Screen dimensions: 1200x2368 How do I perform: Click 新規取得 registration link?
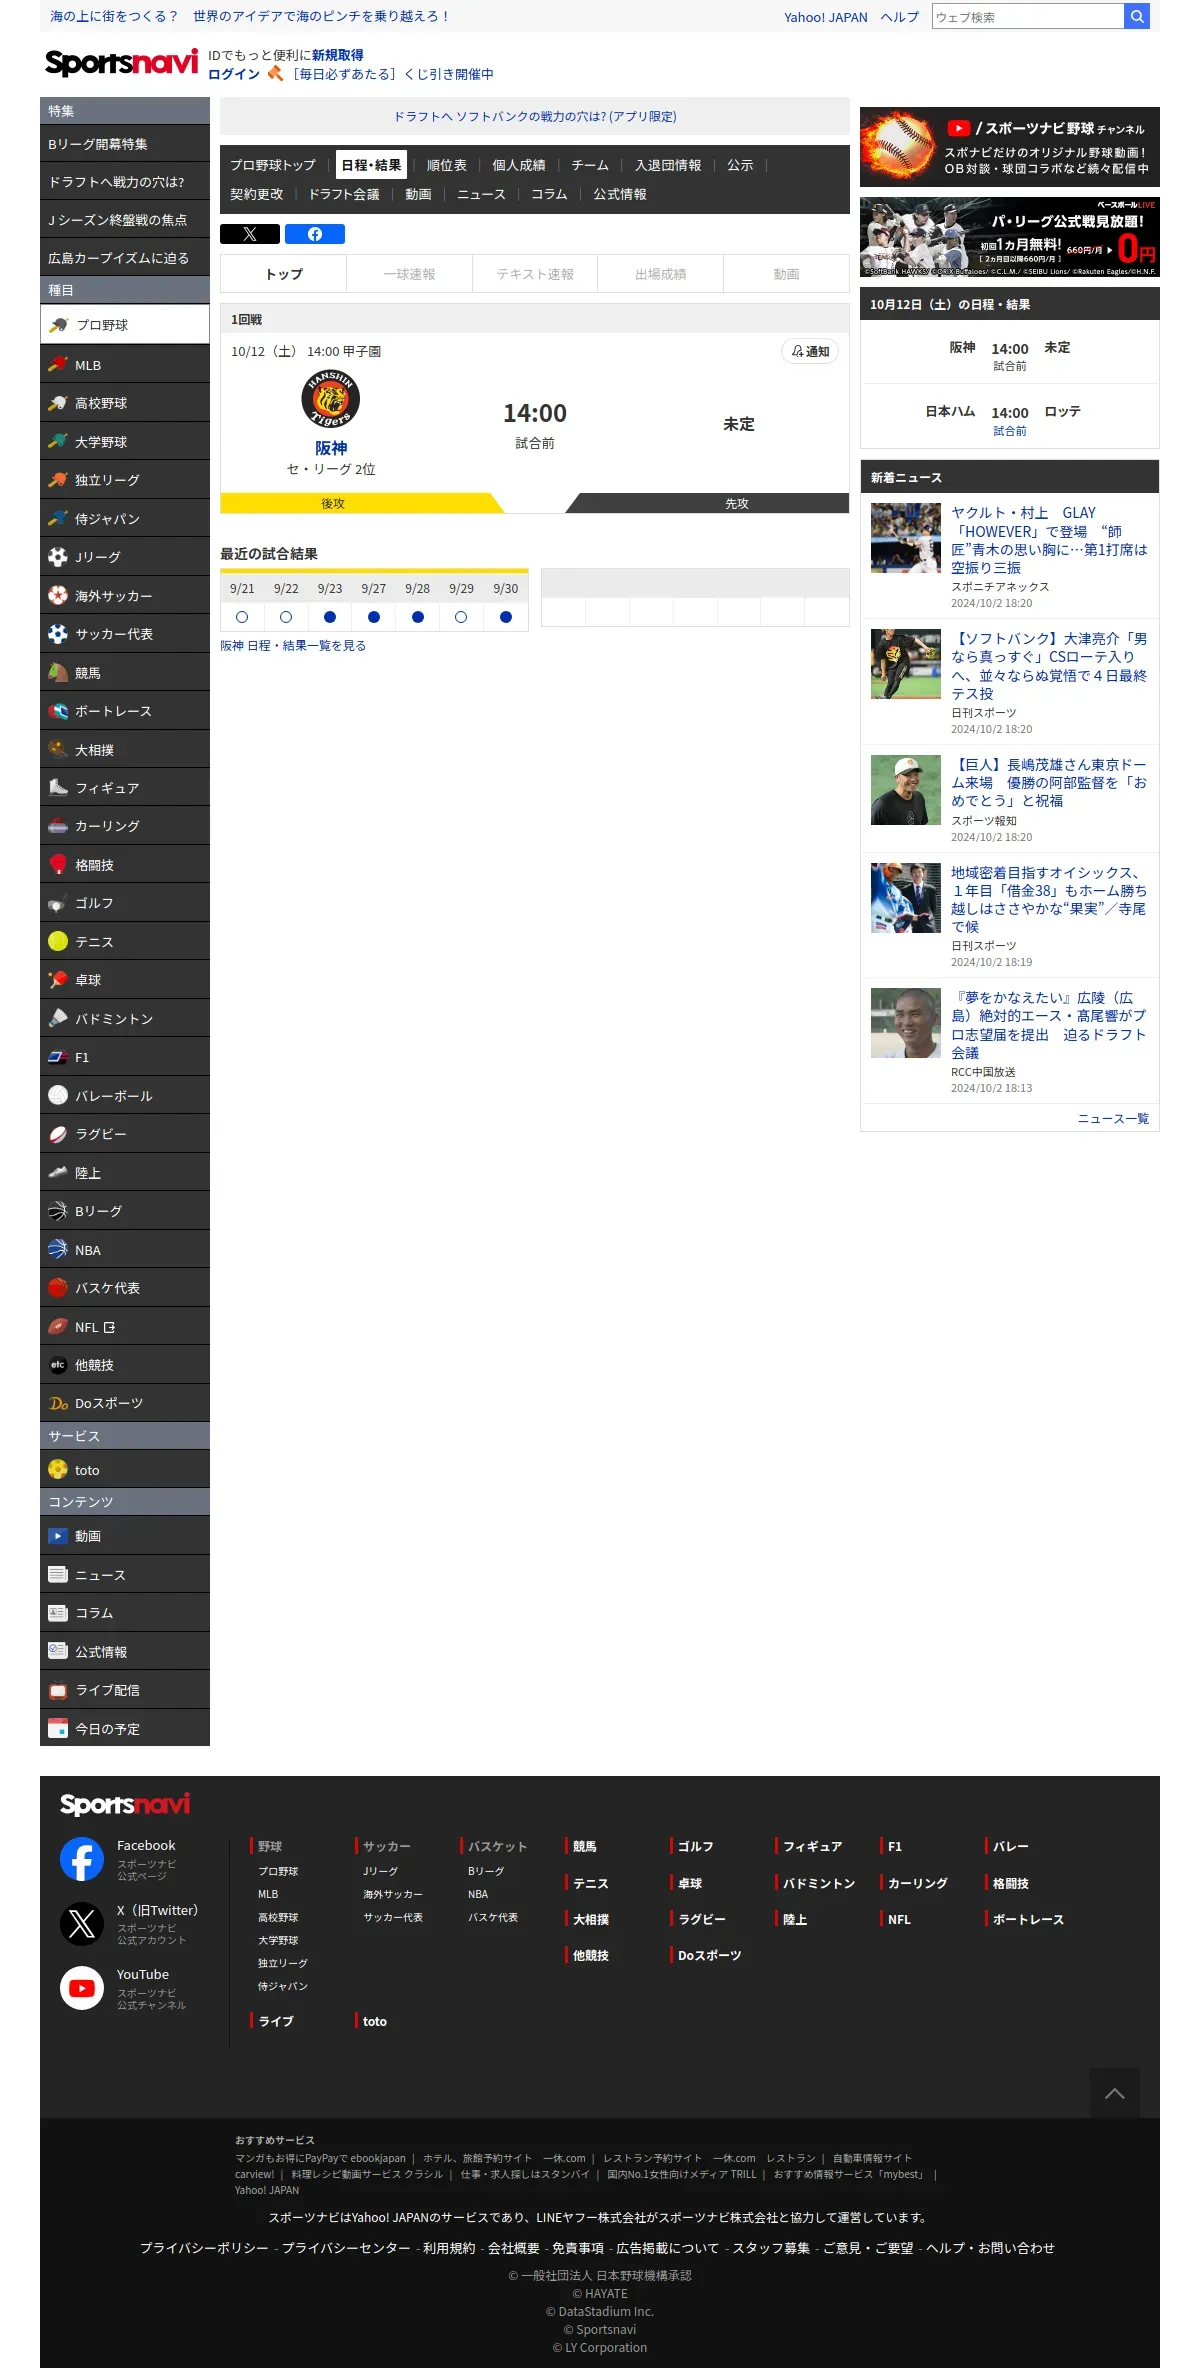coord(338,55)
